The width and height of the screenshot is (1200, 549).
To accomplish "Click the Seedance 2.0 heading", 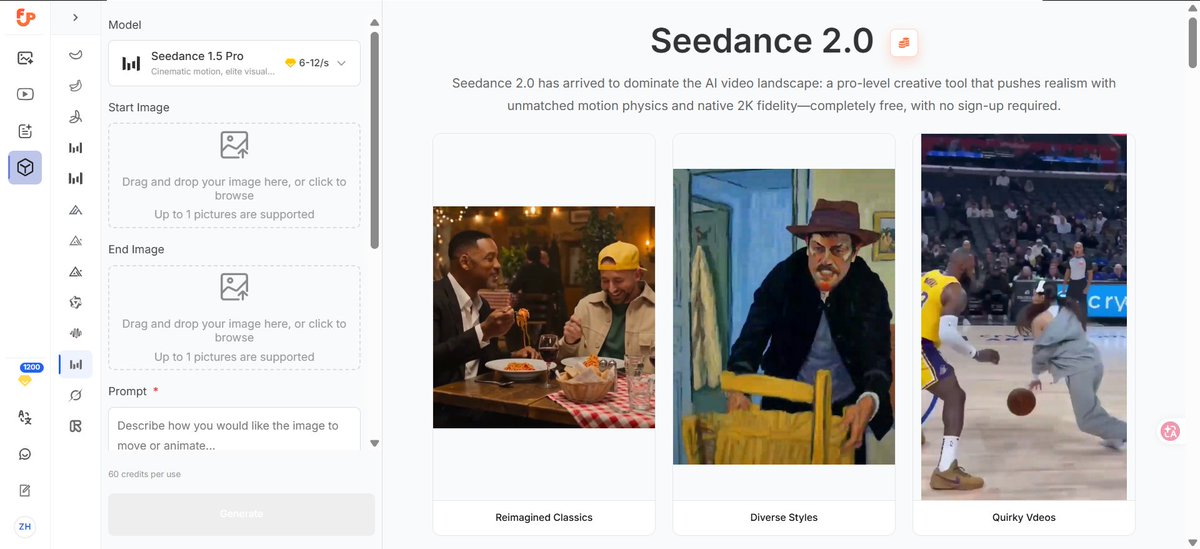I will point(762,41).
